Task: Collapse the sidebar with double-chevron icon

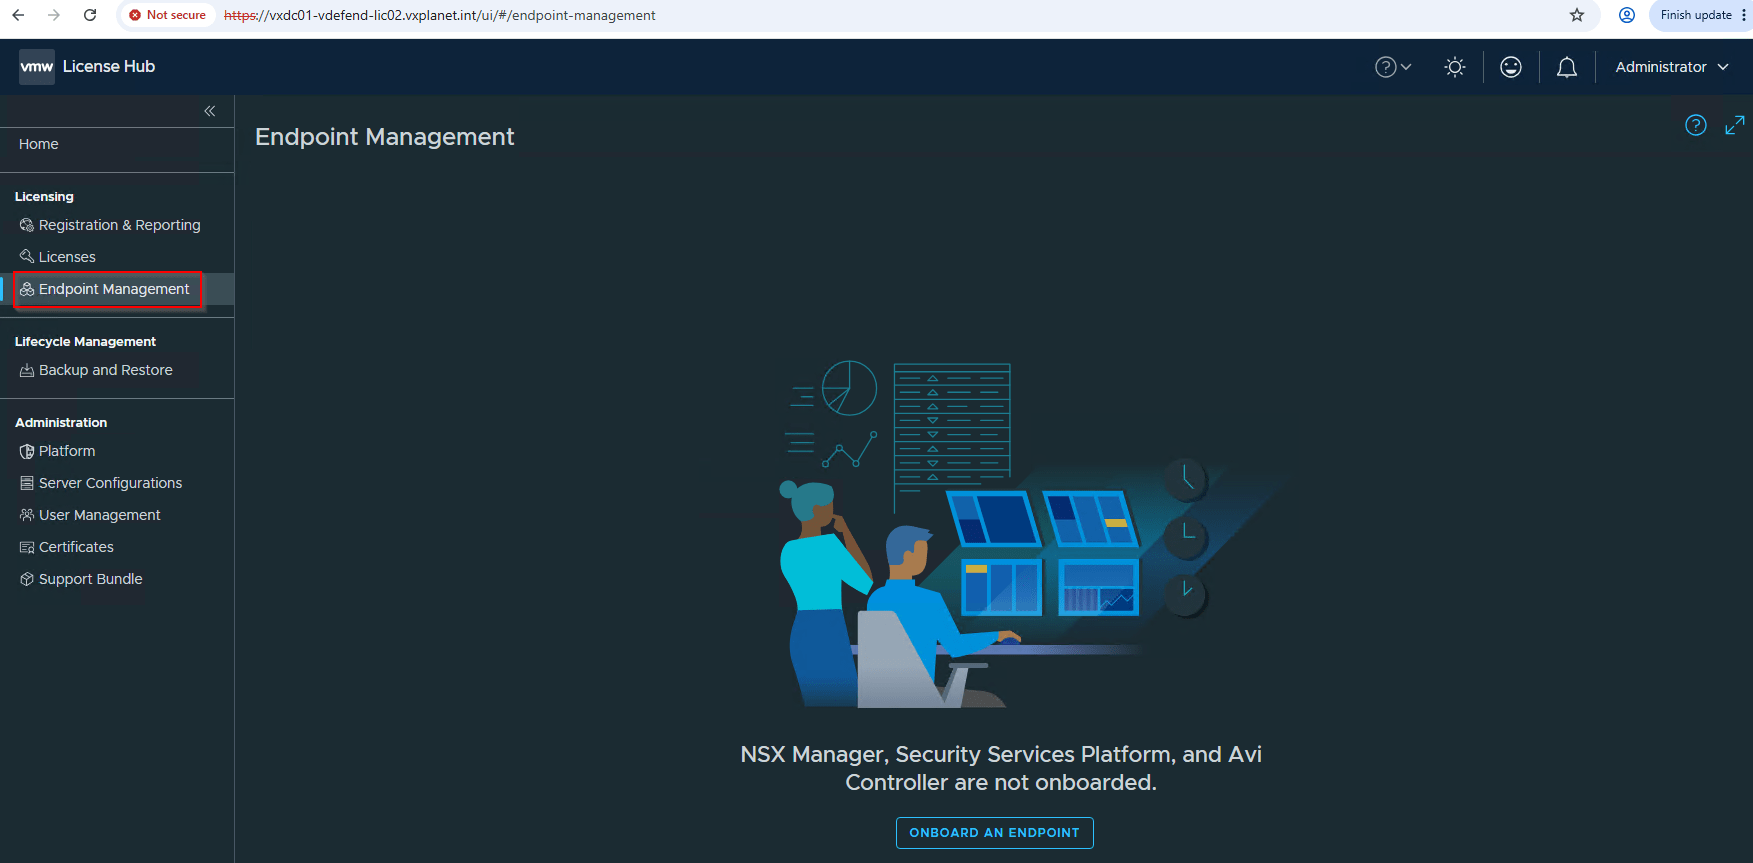Action: [x=210, y=111]
